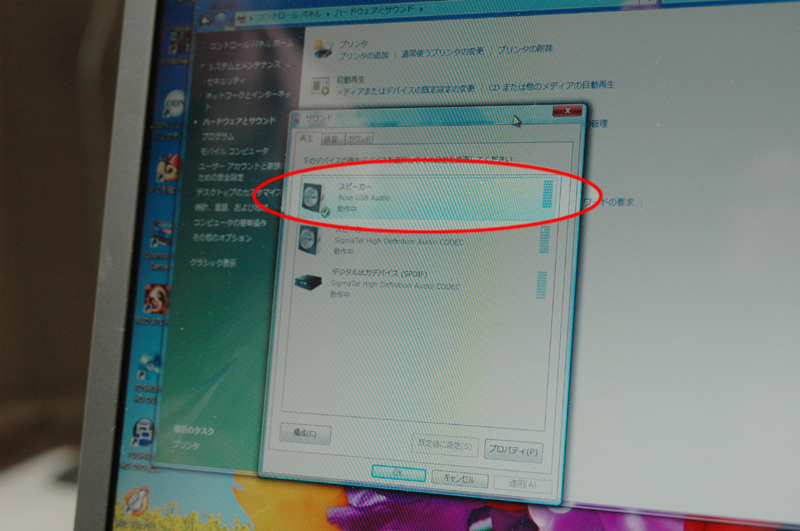This screenshot has width=800, height=531.
Task: Click コントロールパネル in address breadcrumb
Action: [x=290, y=16]
